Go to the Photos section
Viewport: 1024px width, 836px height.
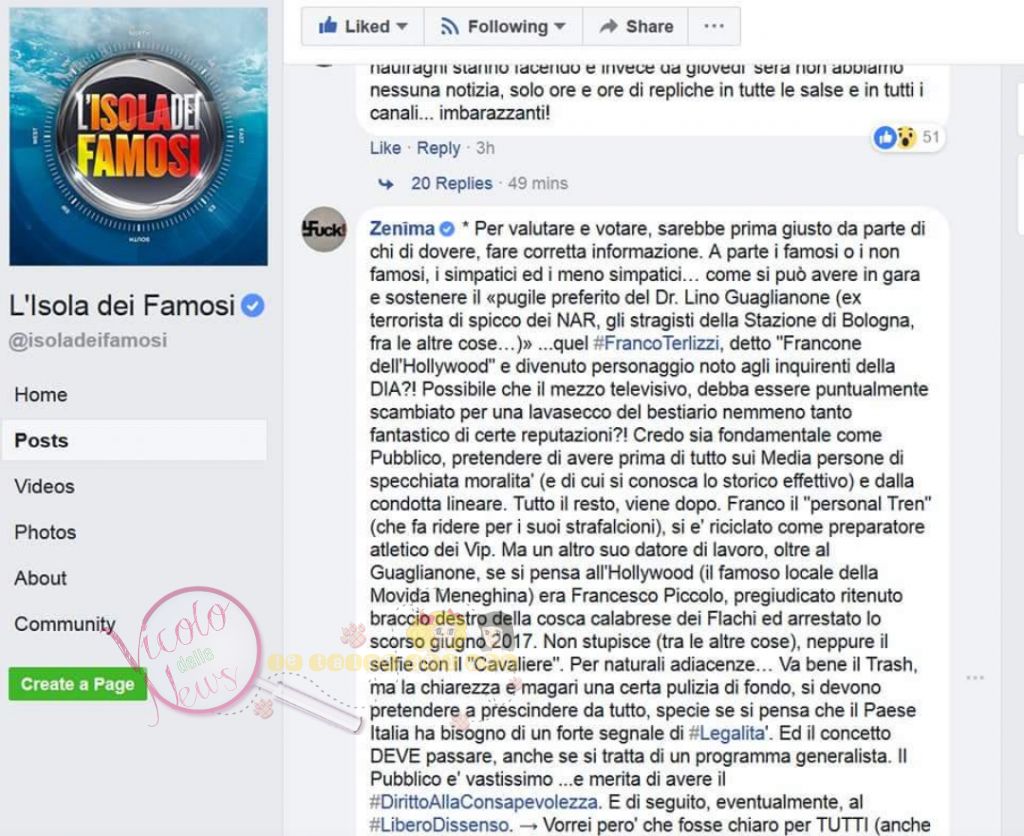[45, 532]
